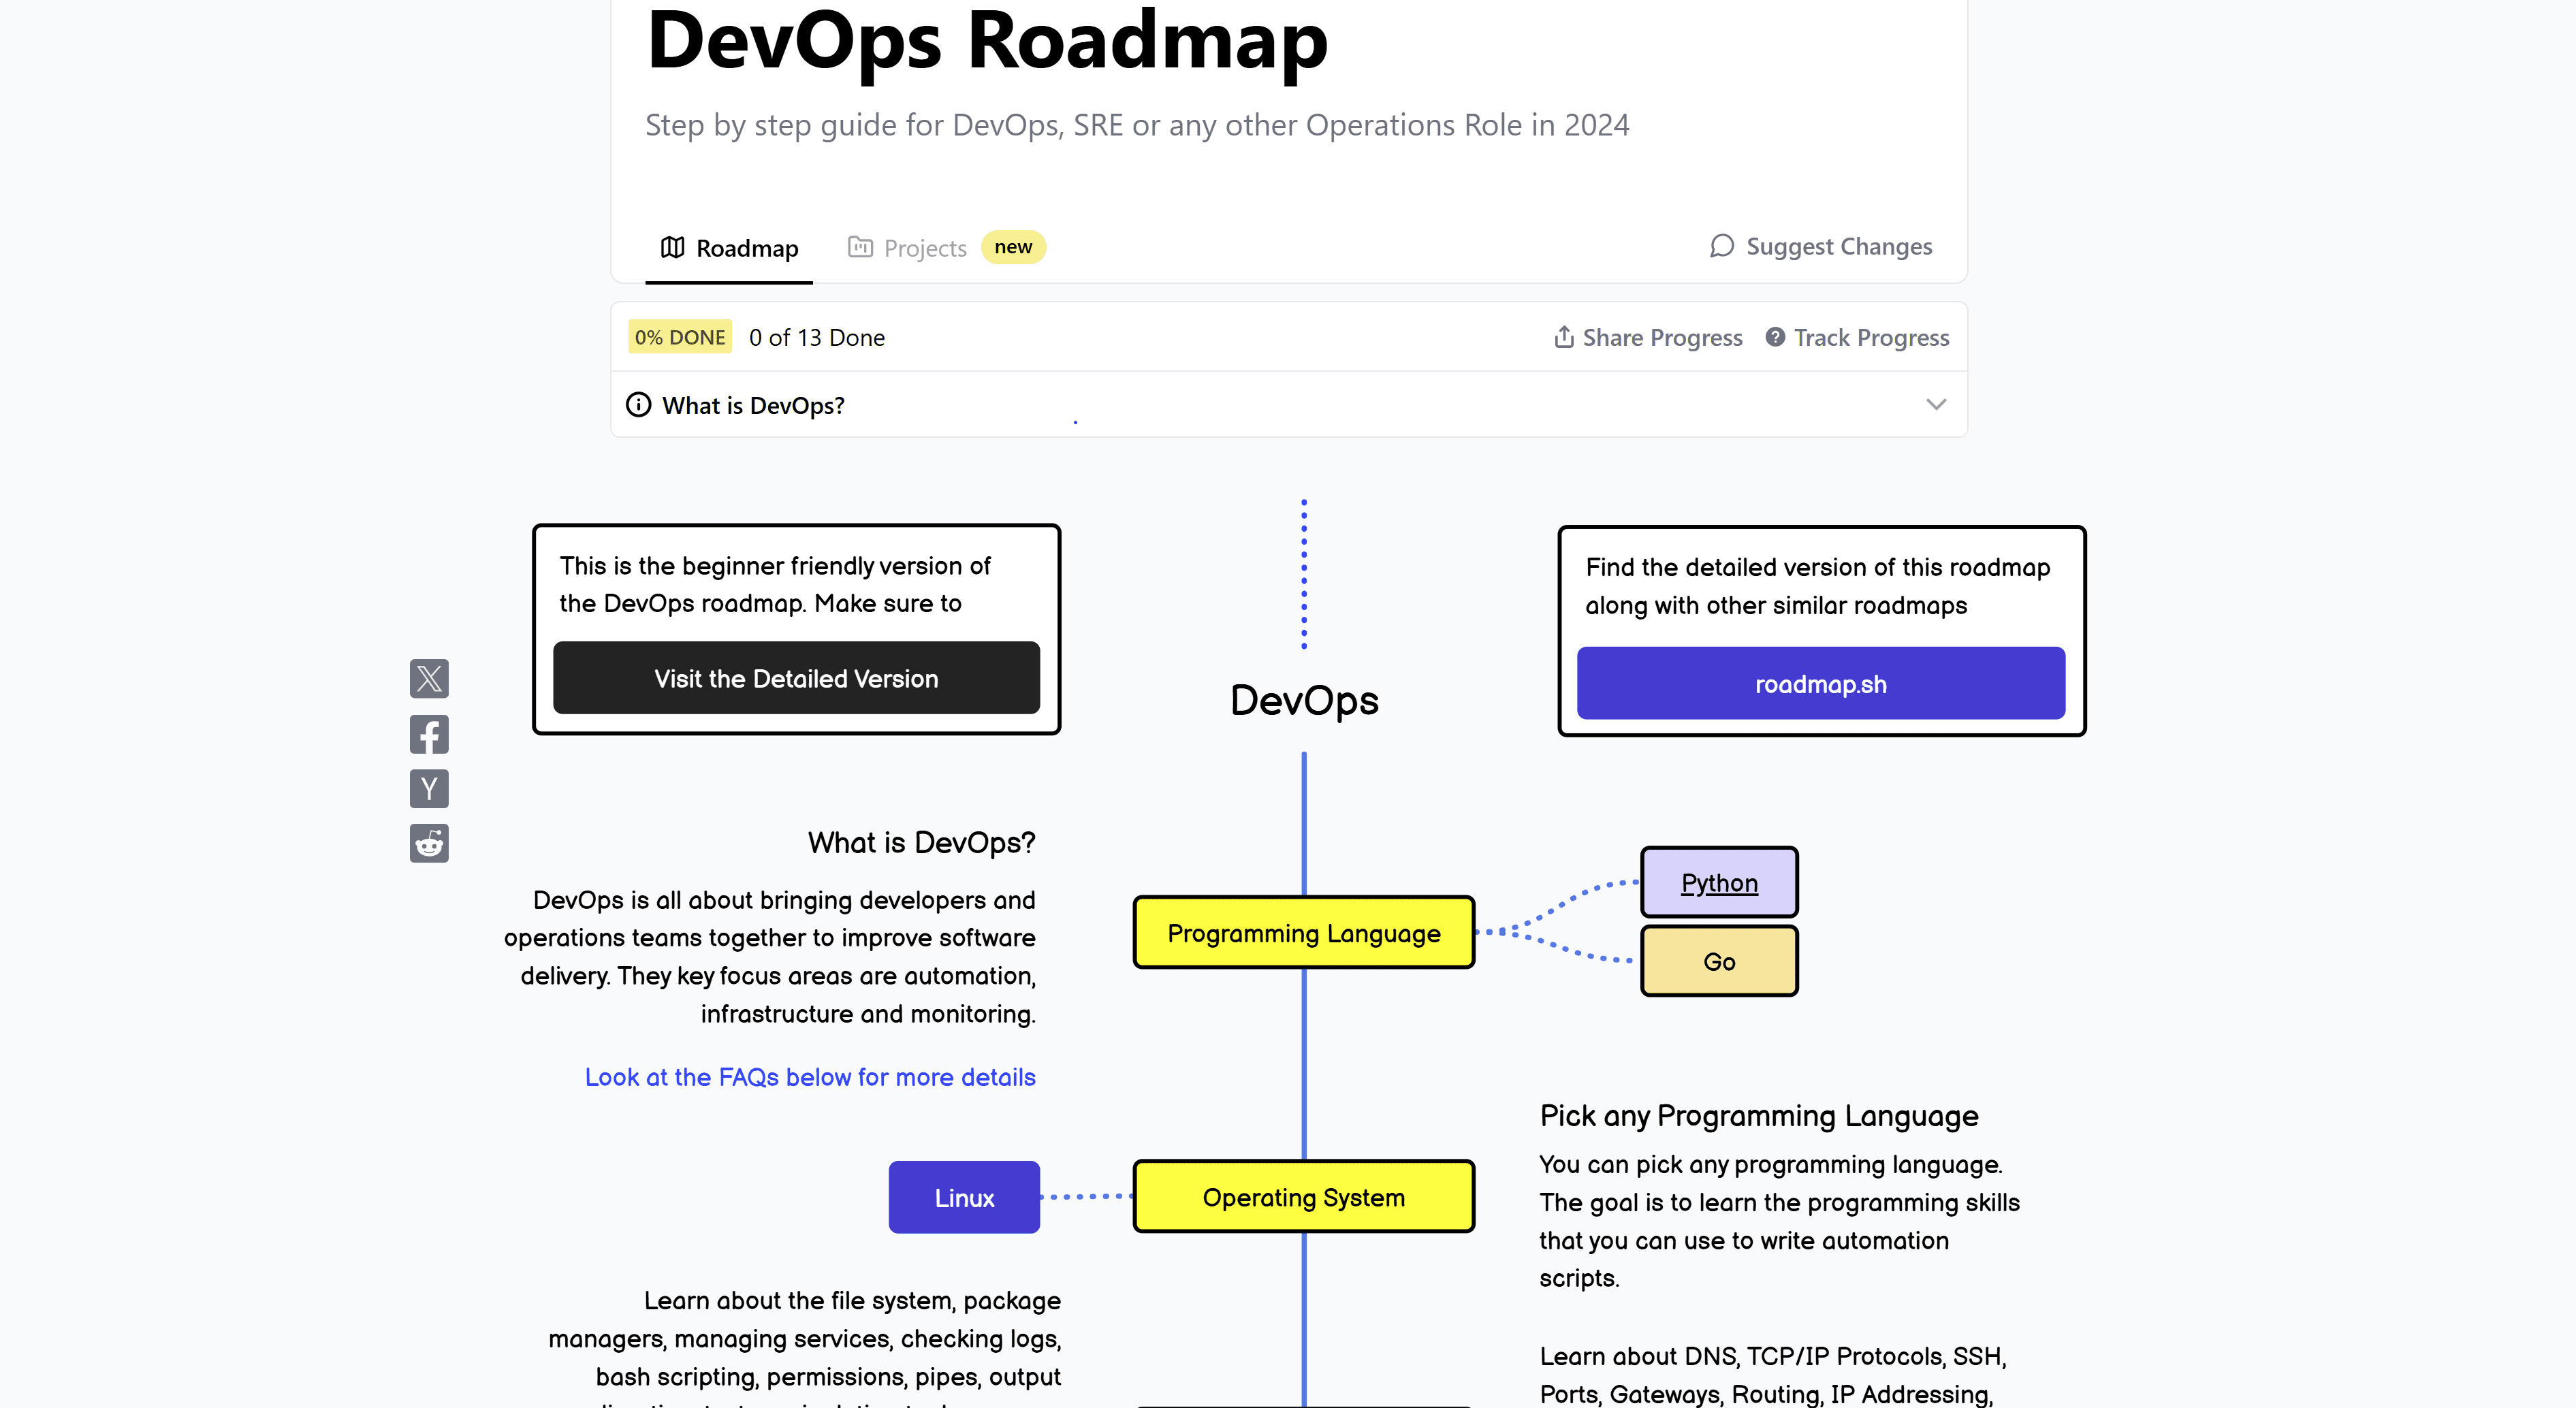Click the 0% DONE progress badge
The width and height of the screenshot is (2576, 1408).
[x=679, y=337]
